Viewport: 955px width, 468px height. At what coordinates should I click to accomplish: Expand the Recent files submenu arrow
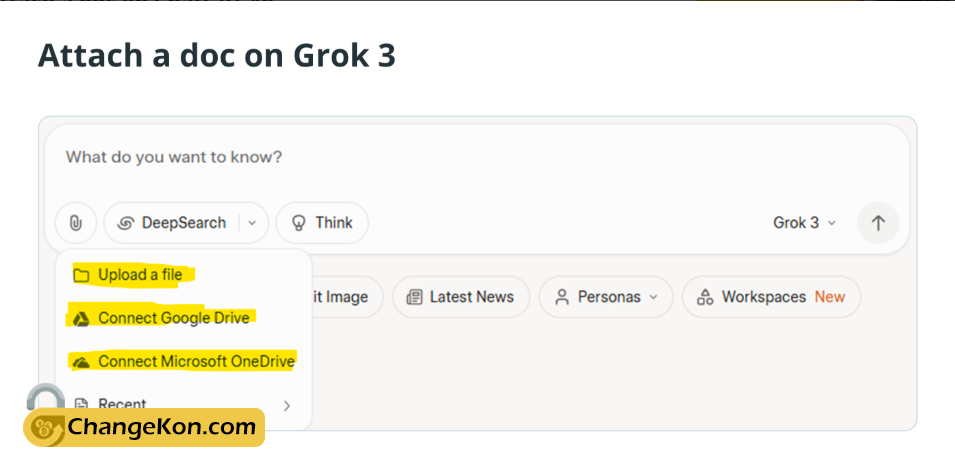click(287, 405)
